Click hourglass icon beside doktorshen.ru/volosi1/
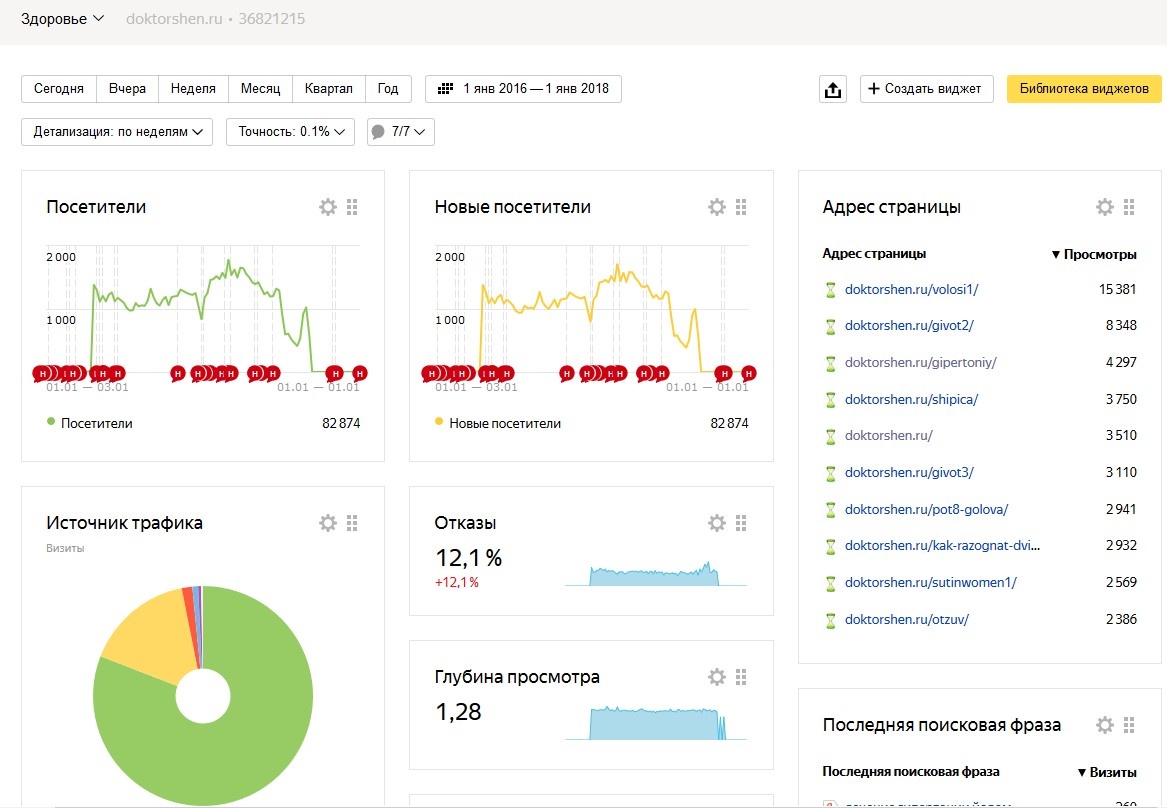The height and width of the screenshot is (808, 1167). (x=829, y=290)
